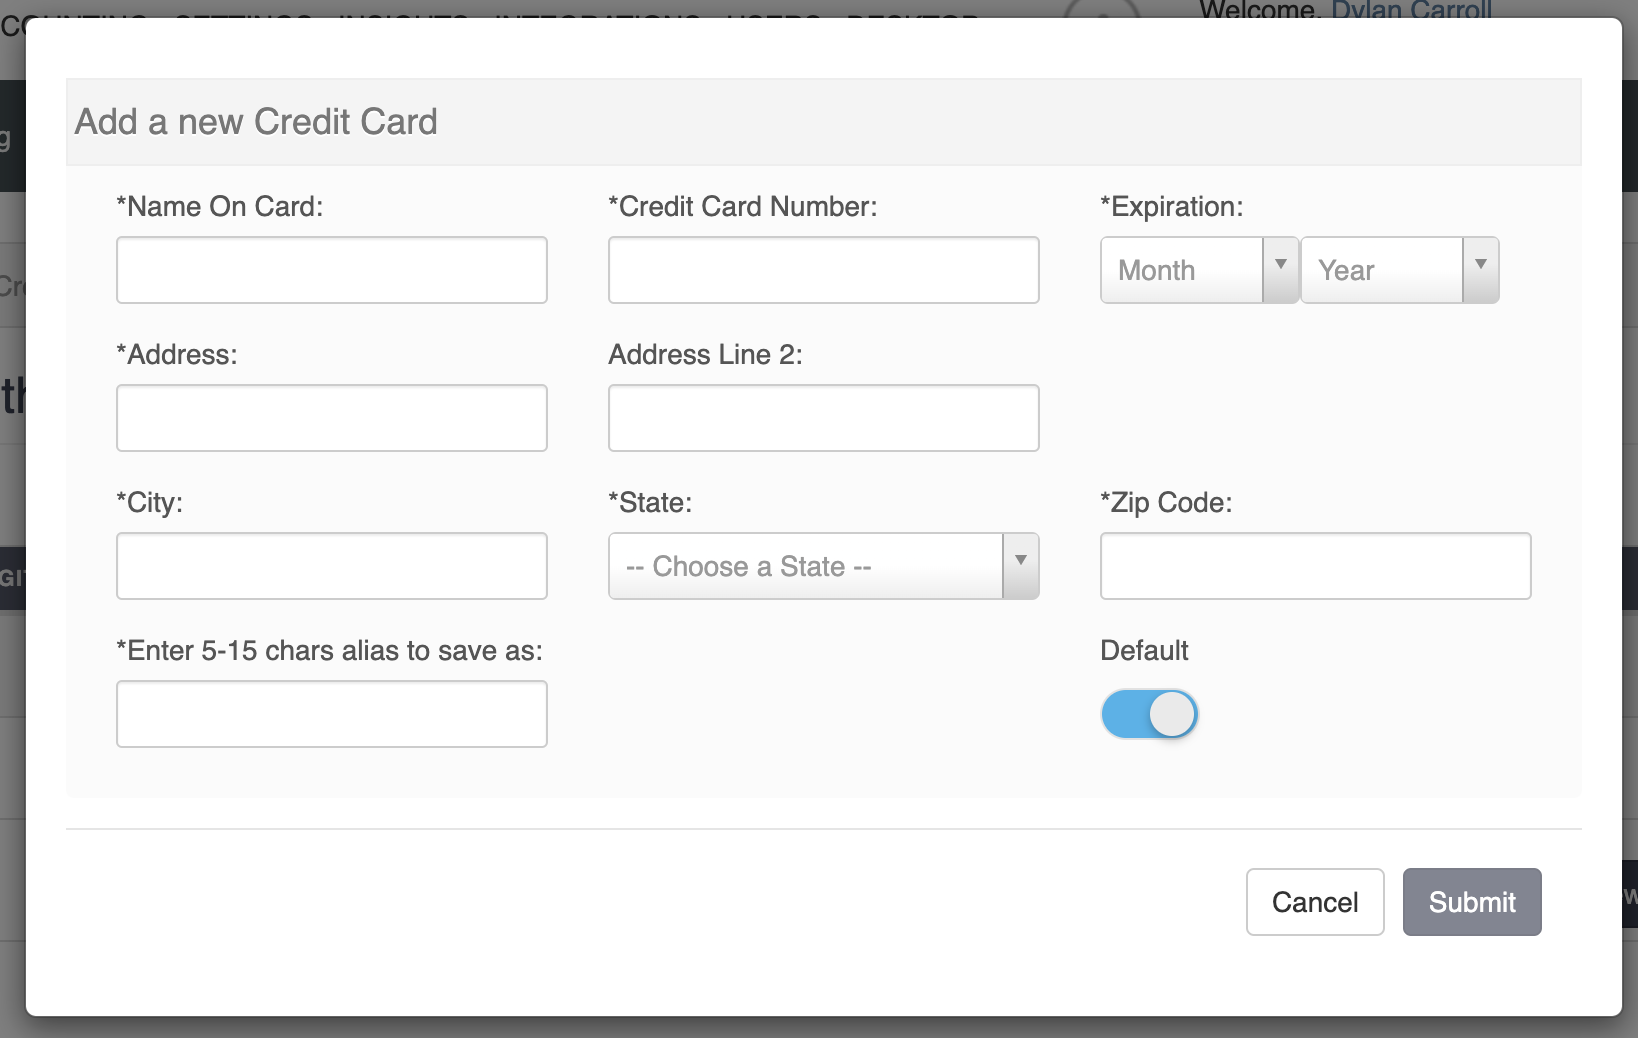Image resolution: width=1638 pixels, height=1038 pixels.
Task: Select the card alias input box
Action: click(332, 714)
